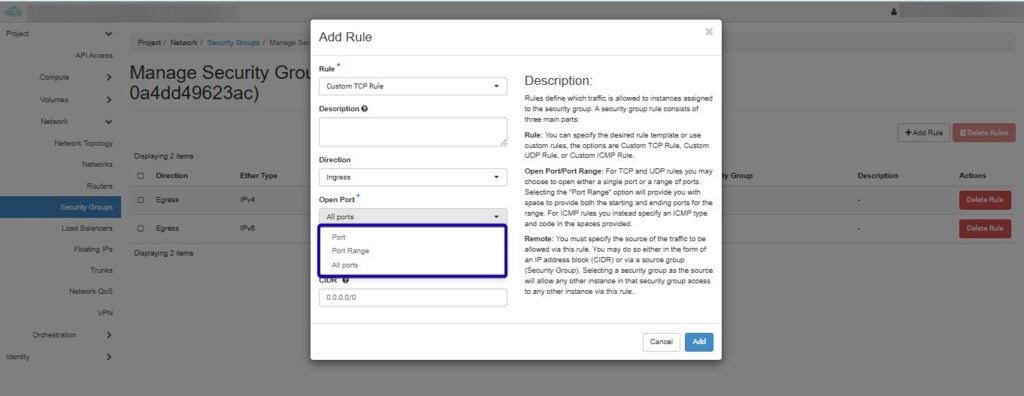Open API Access in the sidebar
Image resolution: width=1024 pixels, height=396 pixels.
[x=94, y=56]
